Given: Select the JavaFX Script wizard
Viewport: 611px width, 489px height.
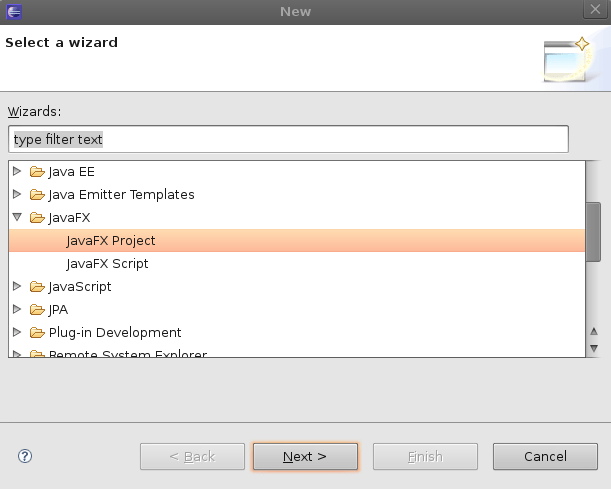Looking at the screenshot, I should (297, 263).
